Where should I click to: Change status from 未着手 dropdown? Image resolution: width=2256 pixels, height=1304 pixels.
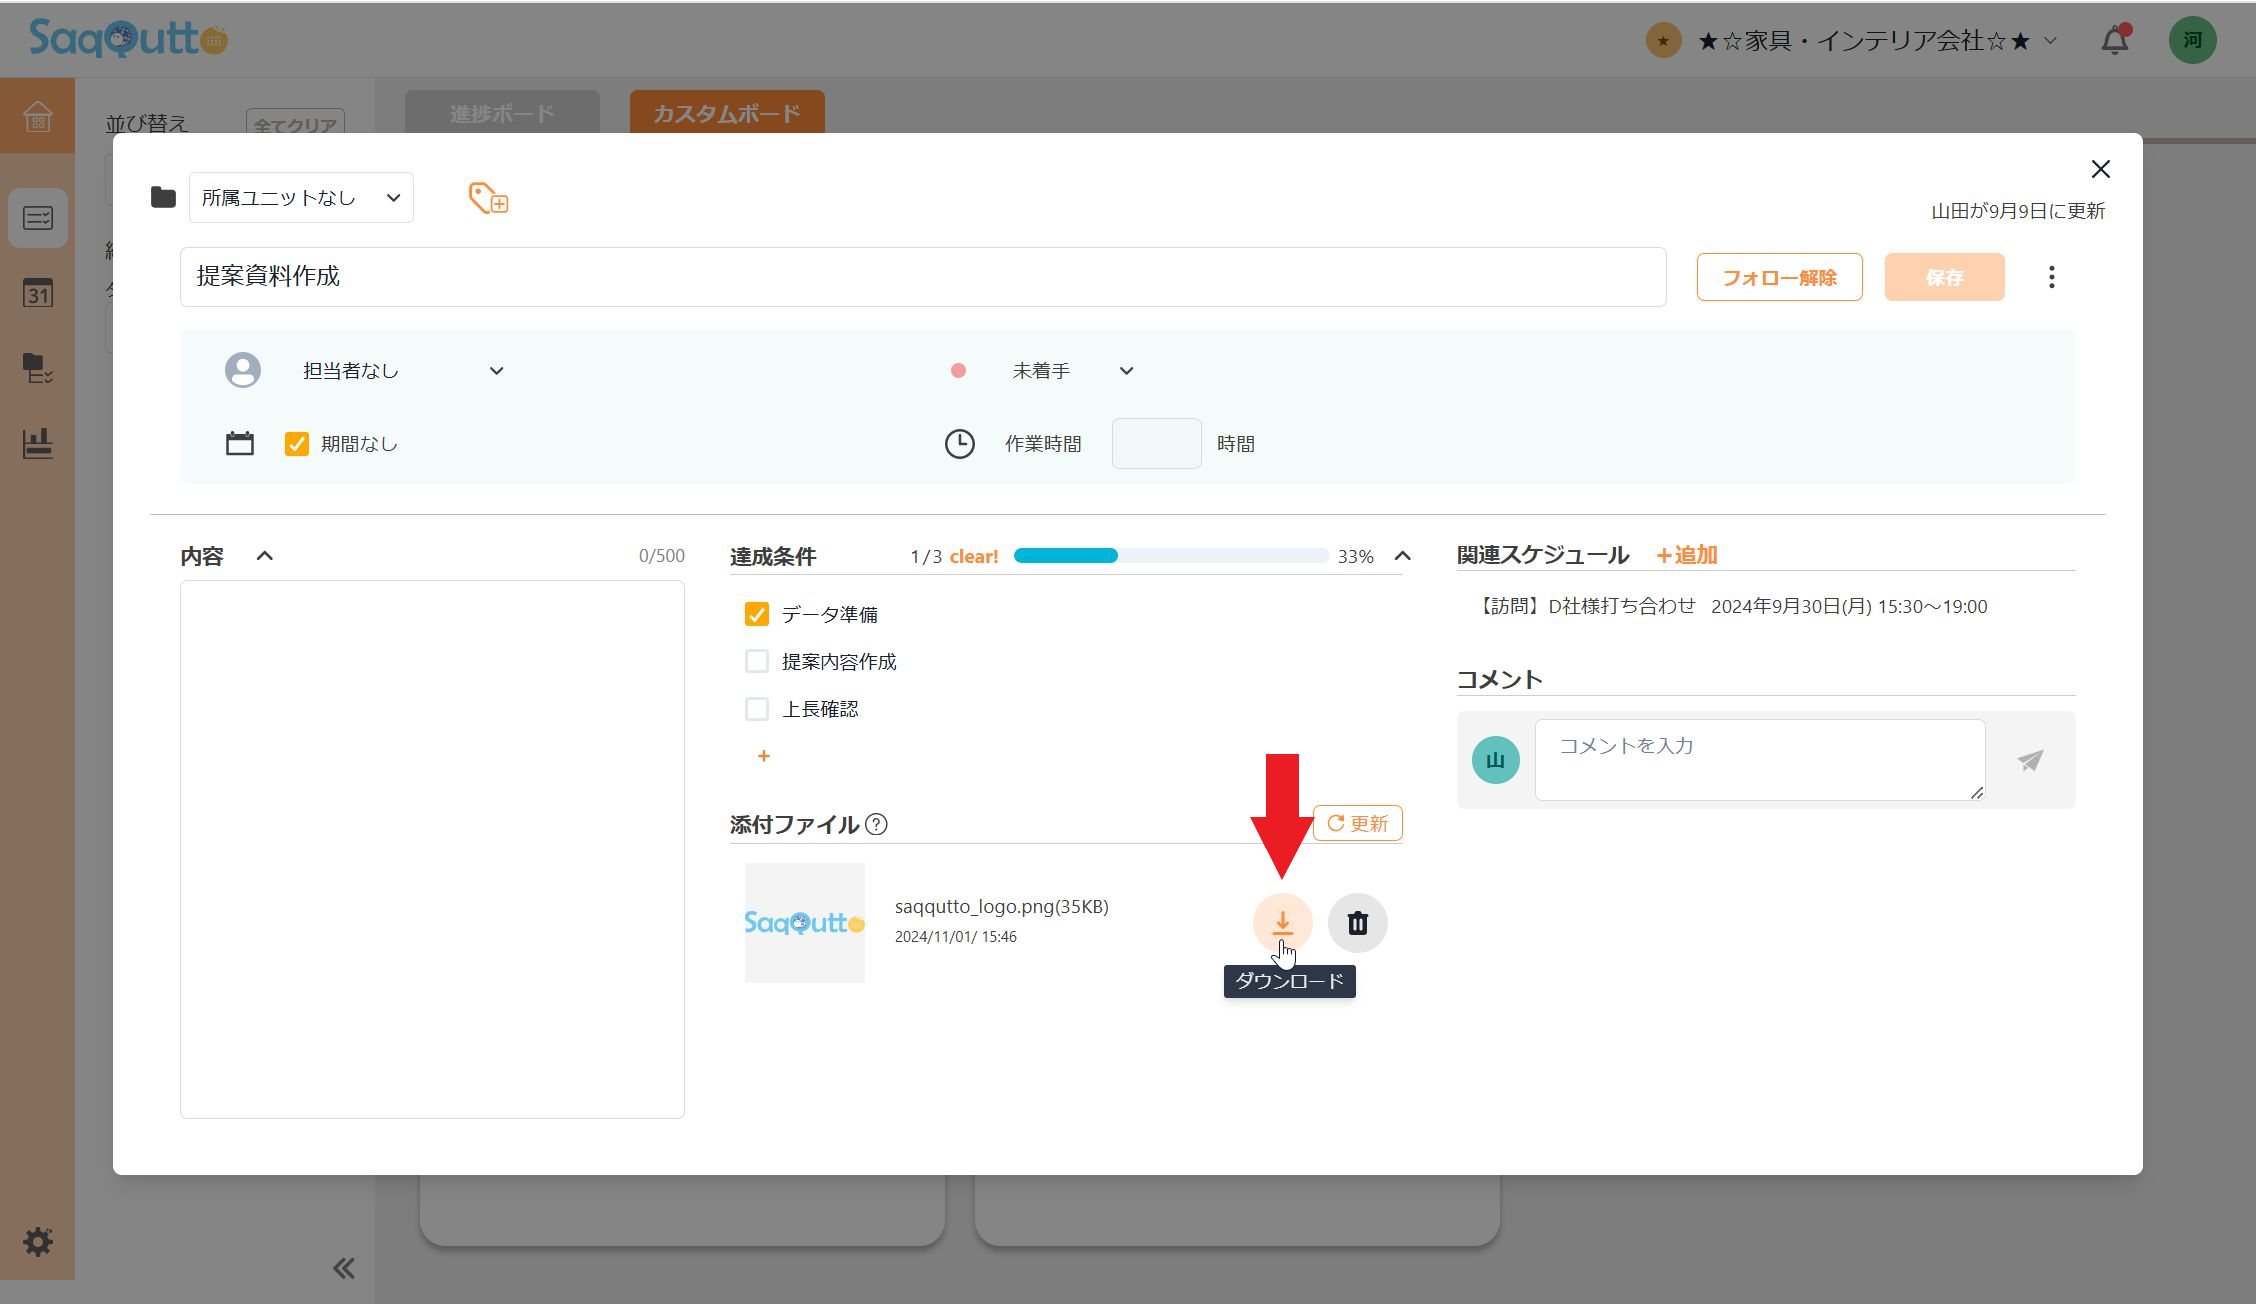(1072, 371)
